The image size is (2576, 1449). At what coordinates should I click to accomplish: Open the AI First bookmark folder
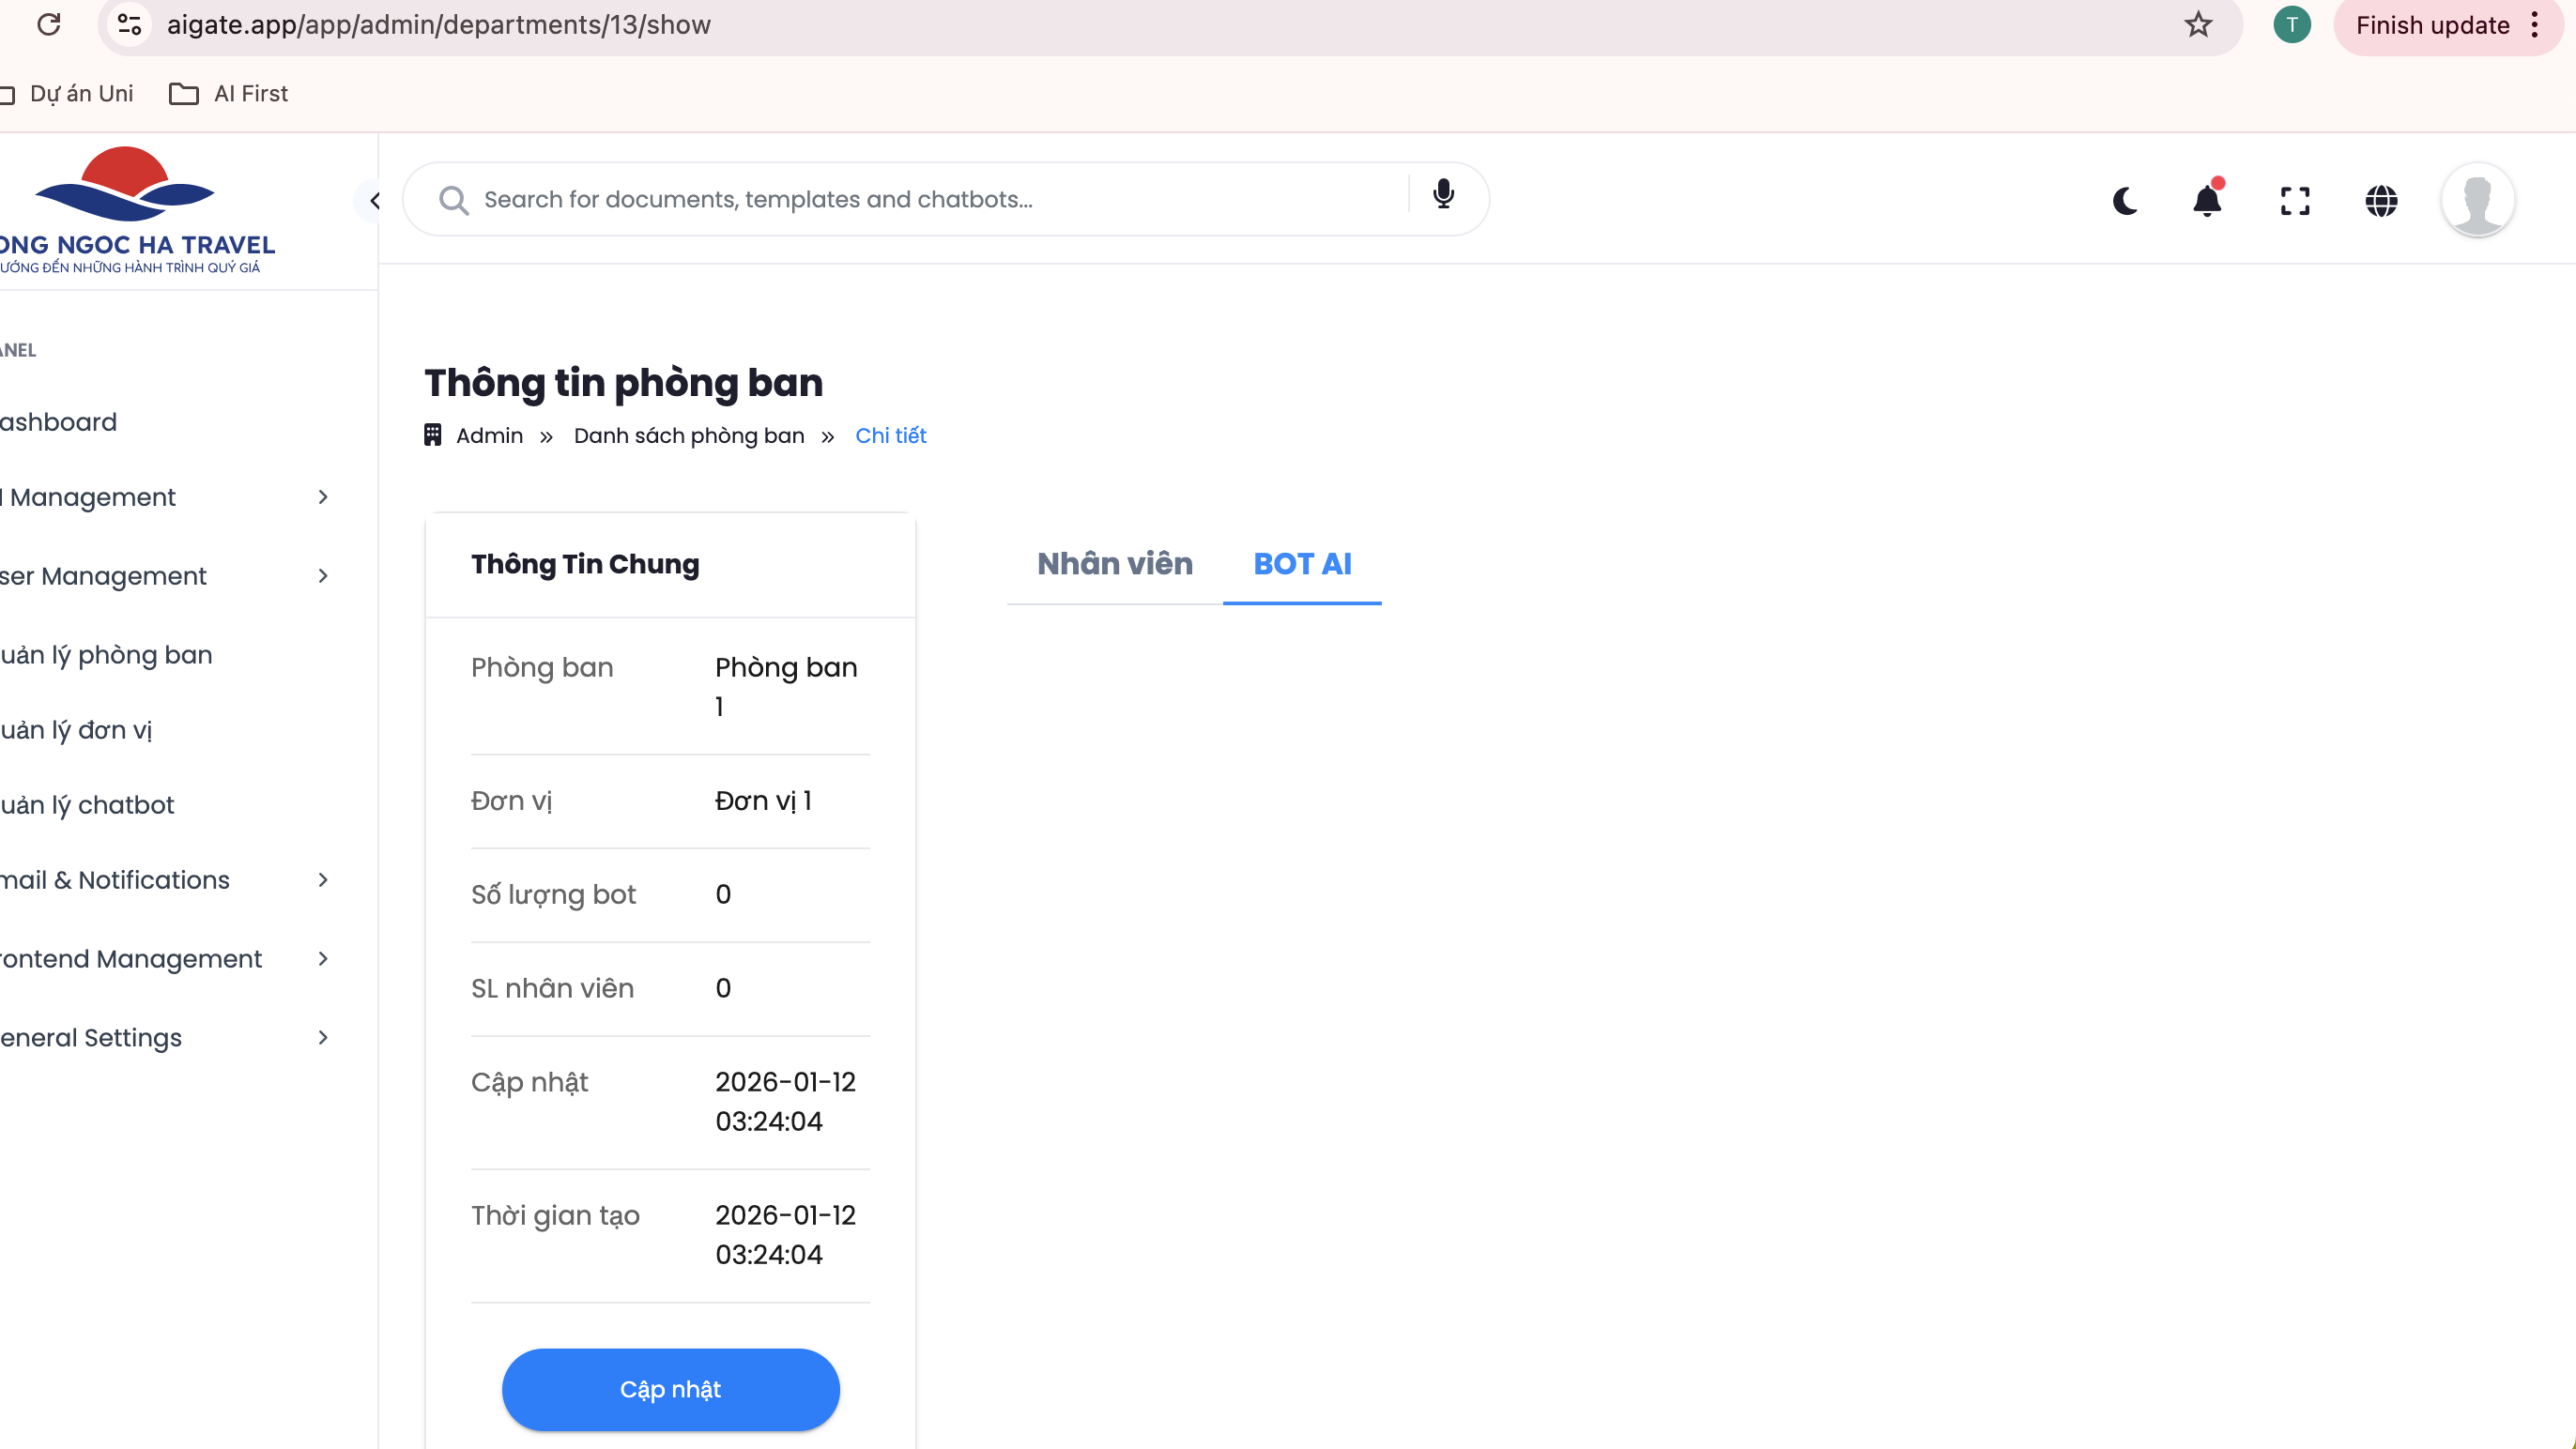click(229, 94)
